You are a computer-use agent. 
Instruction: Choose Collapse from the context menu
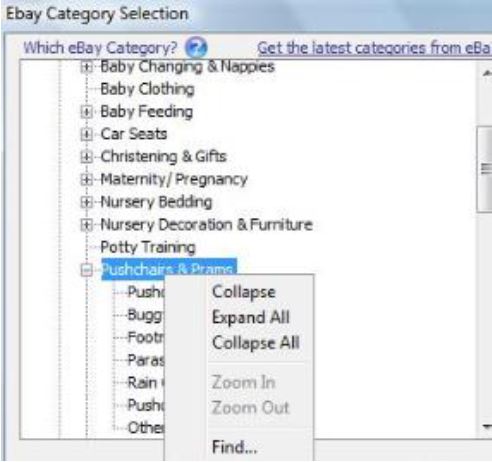(x=244, y=292)
